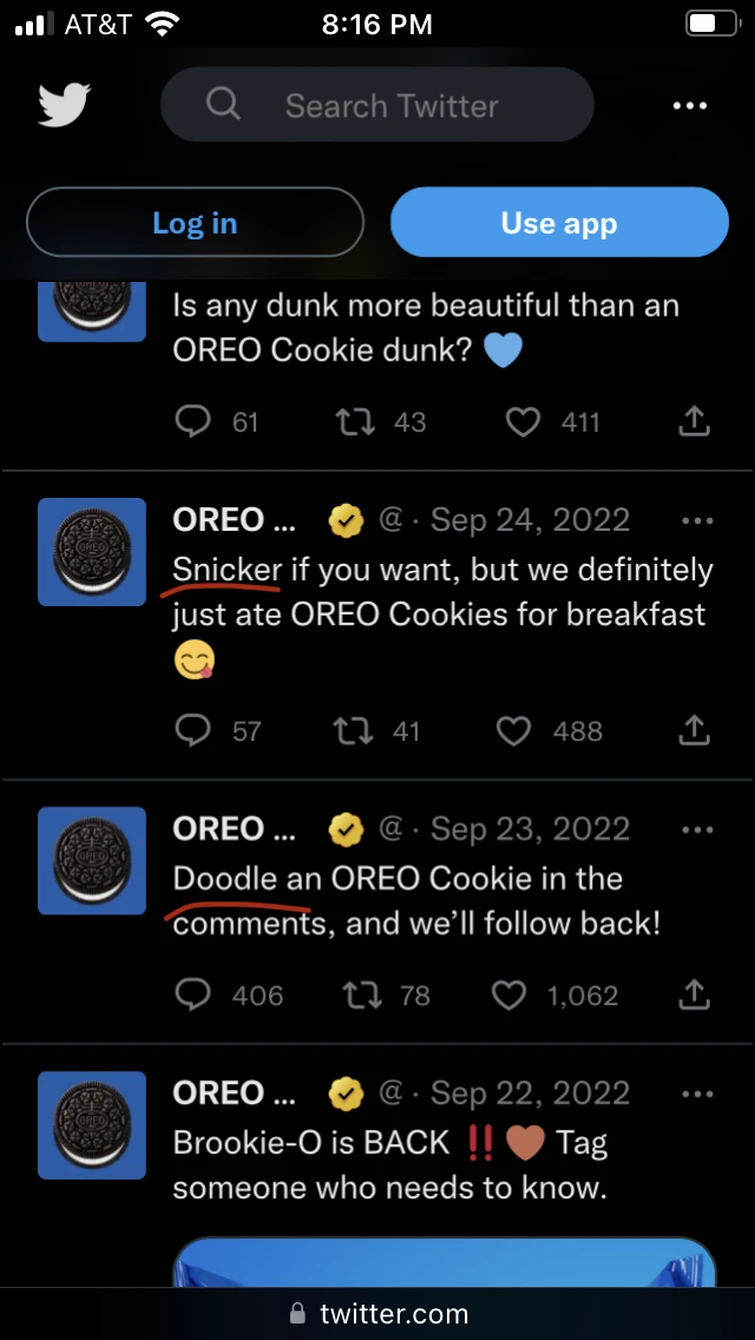The width and height of the screenshot is (755, 1340).
Task: Click the twitter.com address bar
Action: [x=377, y=1313]
